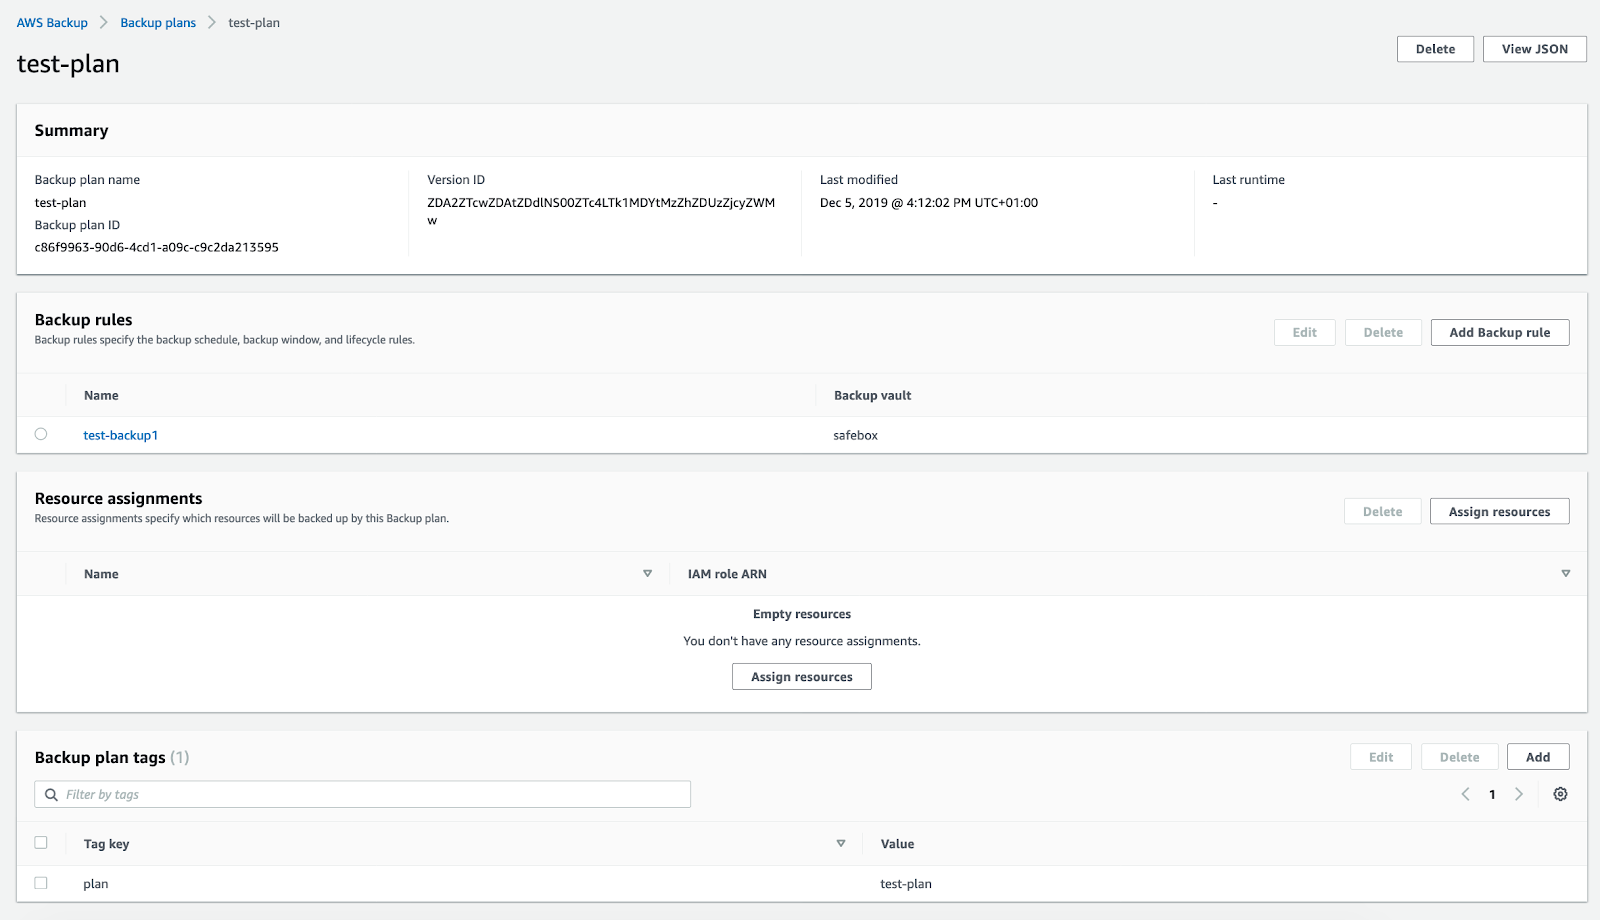1600x920 pixels.
Task: Open tags table settings gear
Action: [x=1560, y=794]
